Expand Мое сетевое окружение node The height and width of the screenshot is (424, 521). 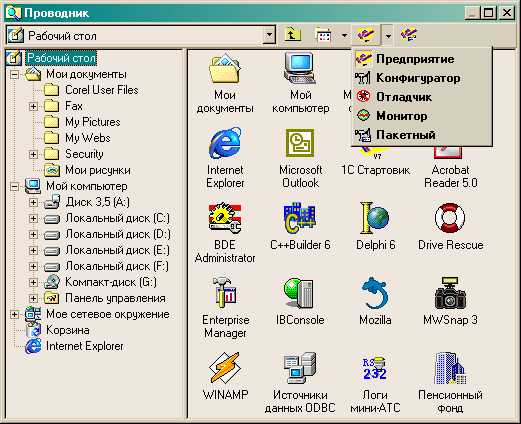(x=14, y=314)
